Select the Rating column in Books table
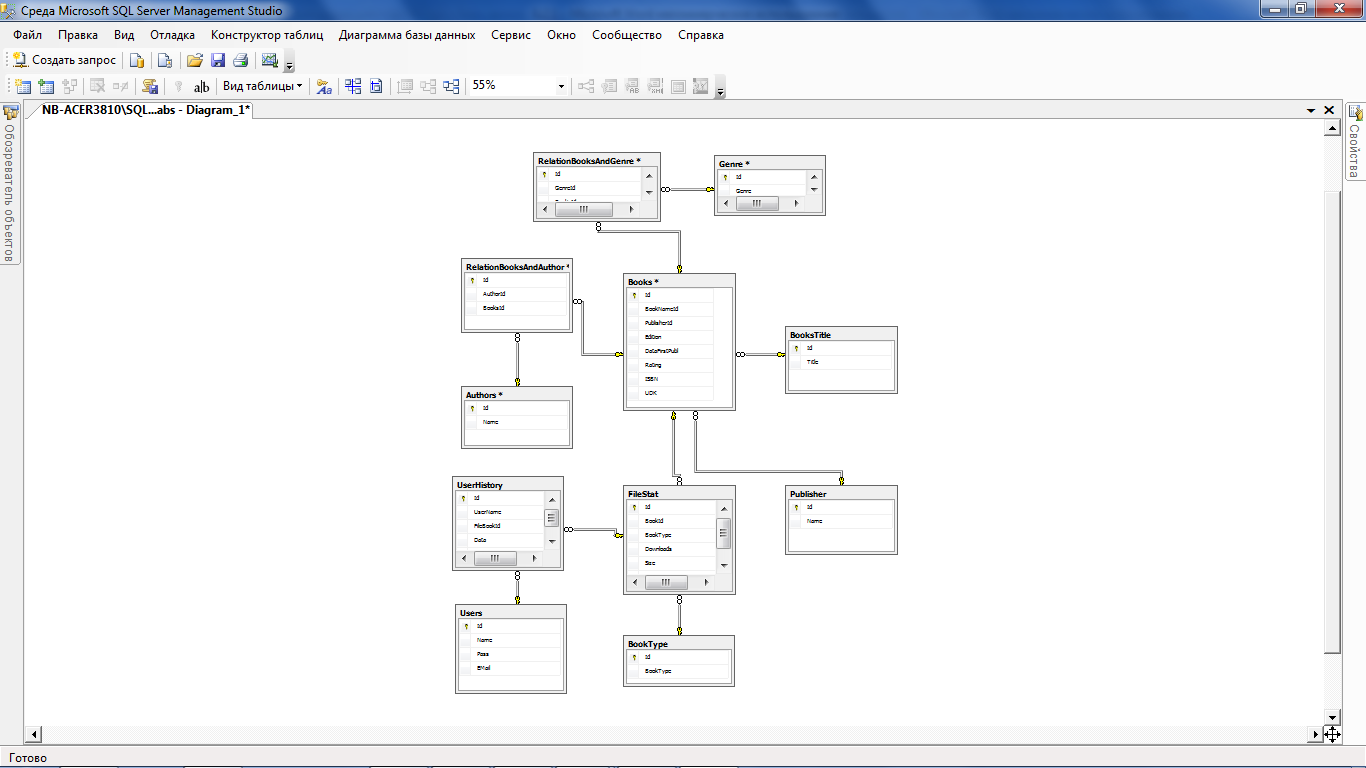Screen dimensions: 1366x768 click(670, 365)
